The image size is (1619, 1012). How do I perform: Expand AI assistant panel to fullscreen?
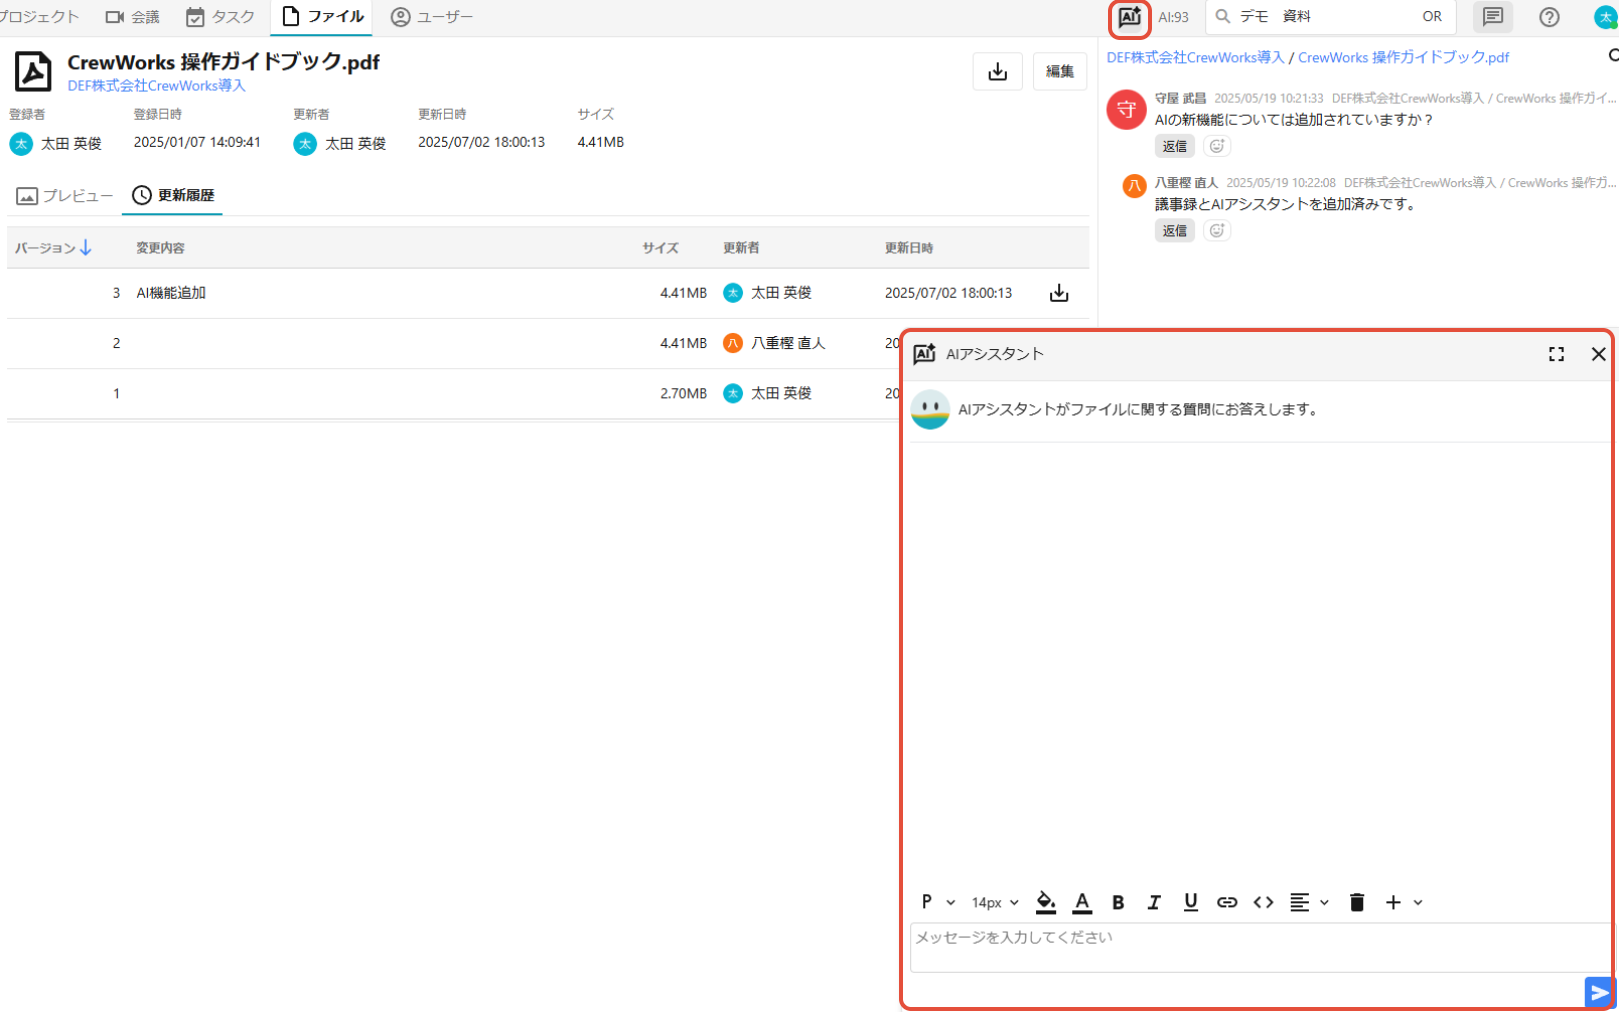1556,354
